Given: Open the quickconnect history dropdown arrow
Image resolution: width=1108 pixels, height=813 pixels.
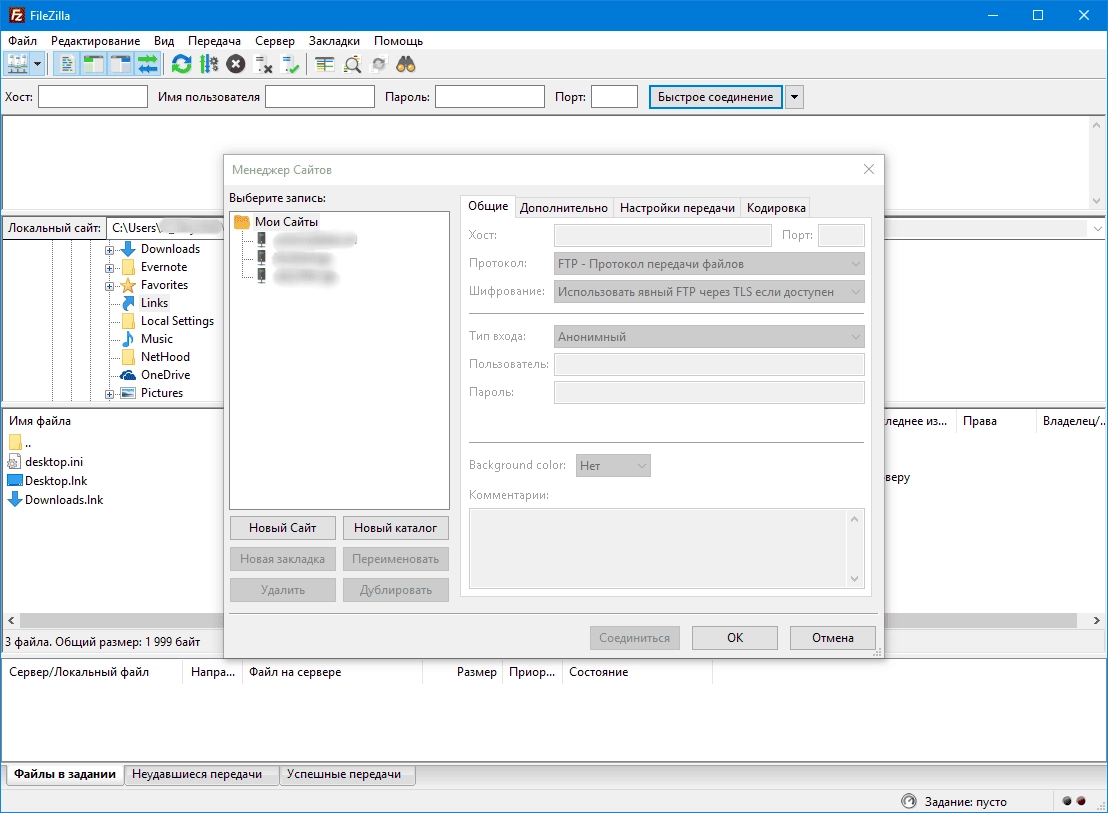Looking at the screenshot, I should tap(794, 97).
